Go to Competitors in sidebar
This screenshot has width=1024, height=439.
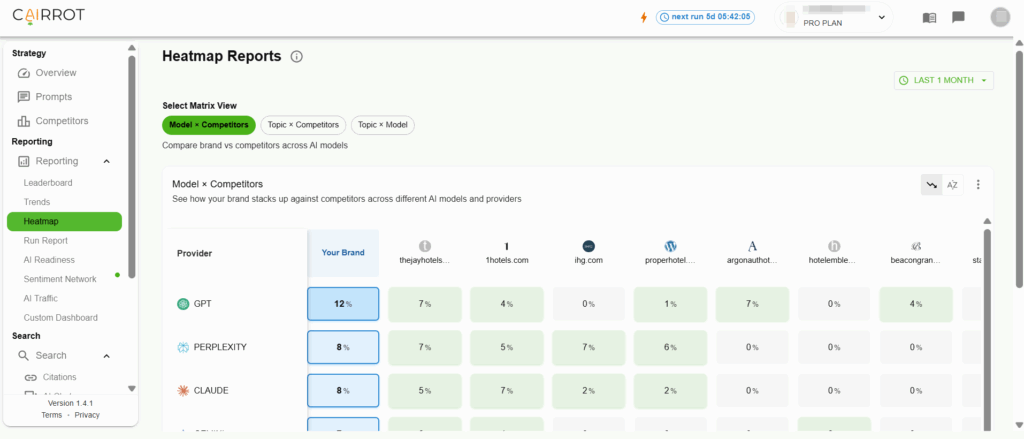point(62,121)
